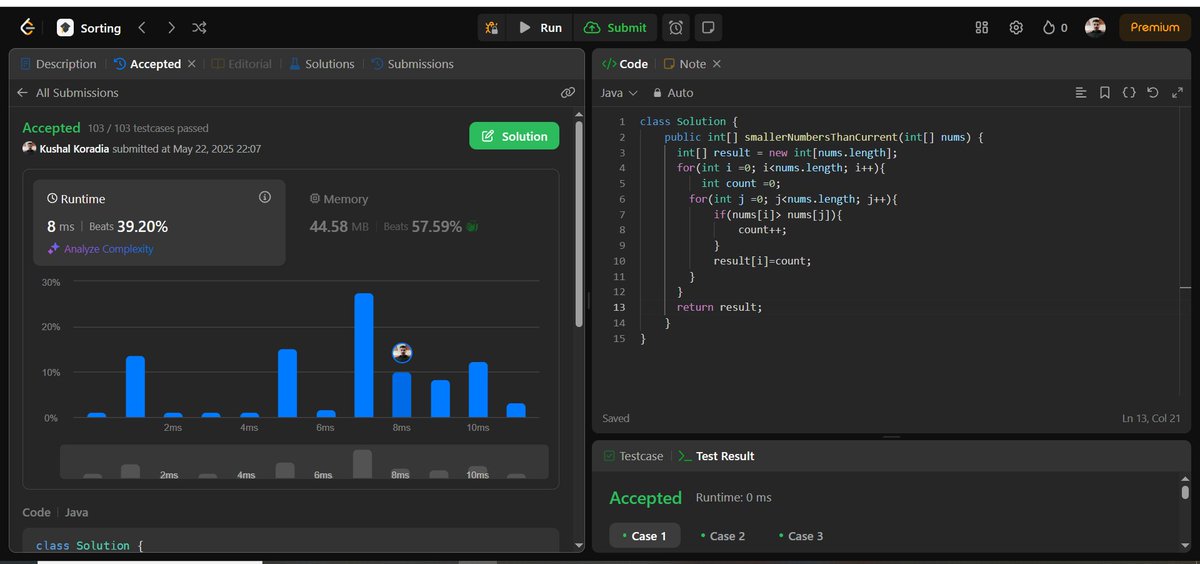
Task: Close the Accepted tab
Action: click(x=192, y=64)
